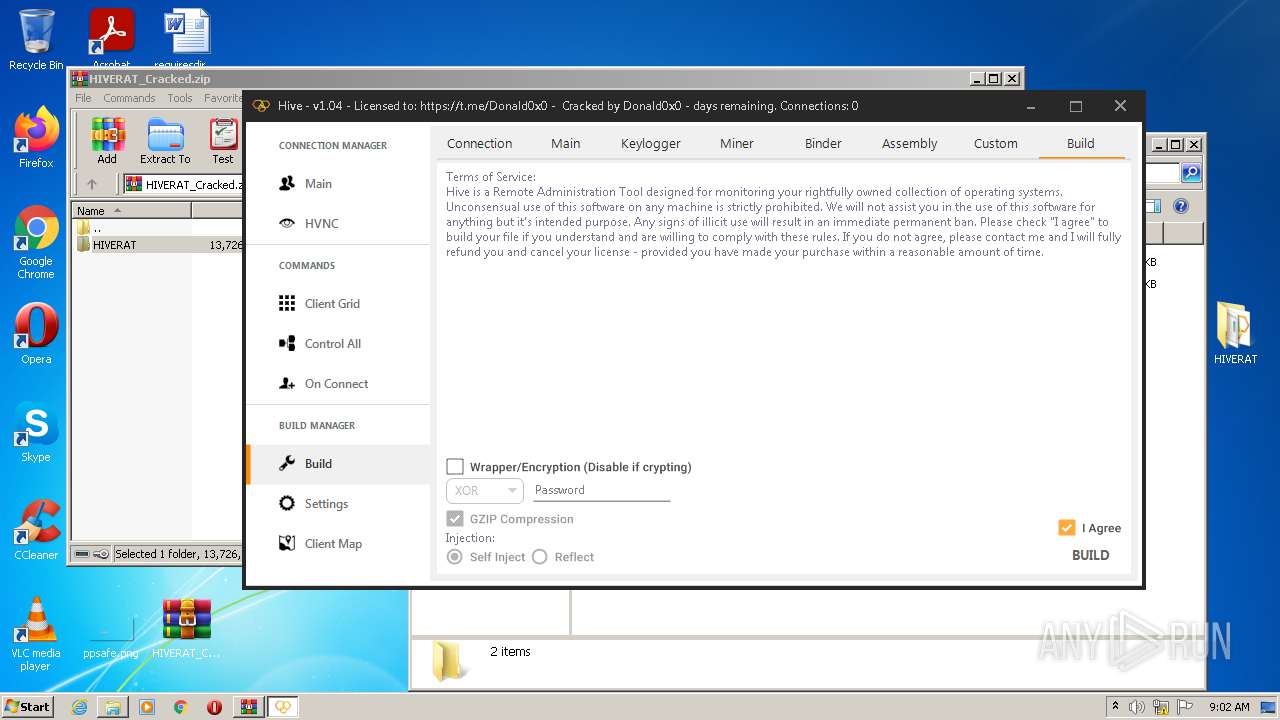1280x720 pixels.
Task: Switch to the Connection tab
Action: 480,143
